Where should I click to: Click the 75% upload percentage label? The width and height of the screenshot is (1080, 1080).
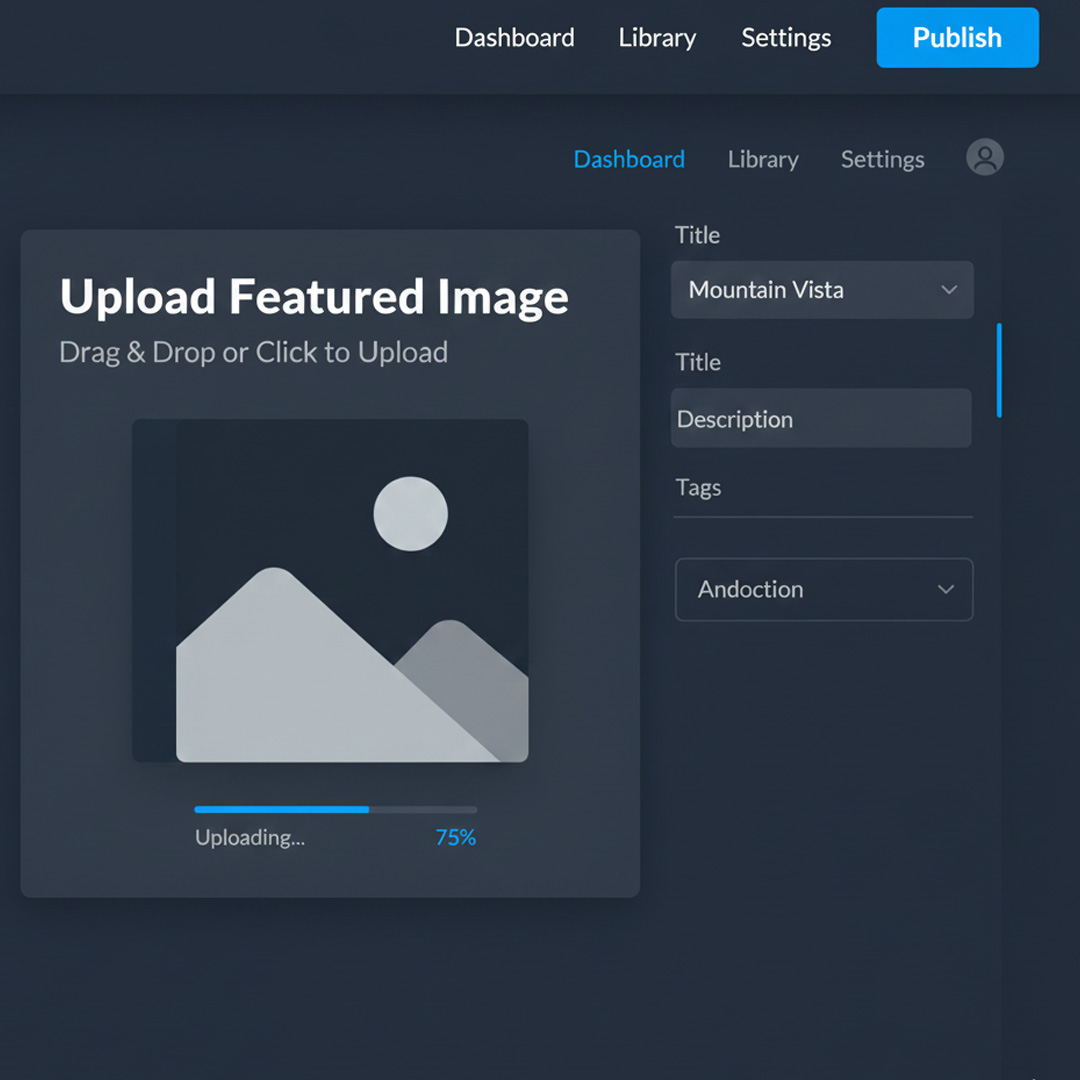click(x=455, y=838)
